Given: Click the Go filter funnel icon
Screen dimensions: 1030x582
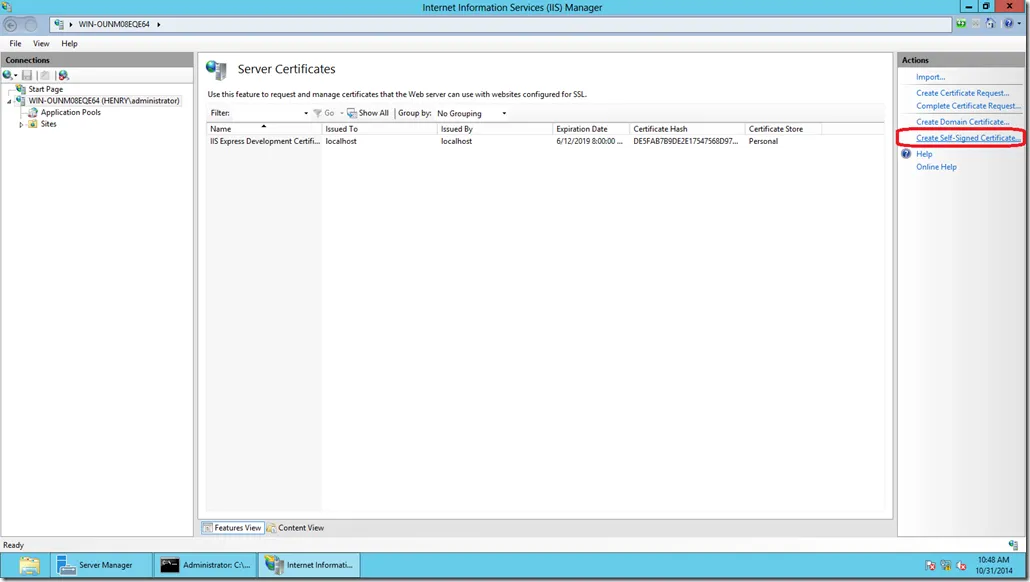Looking at the screenshot, I should 317,113.
